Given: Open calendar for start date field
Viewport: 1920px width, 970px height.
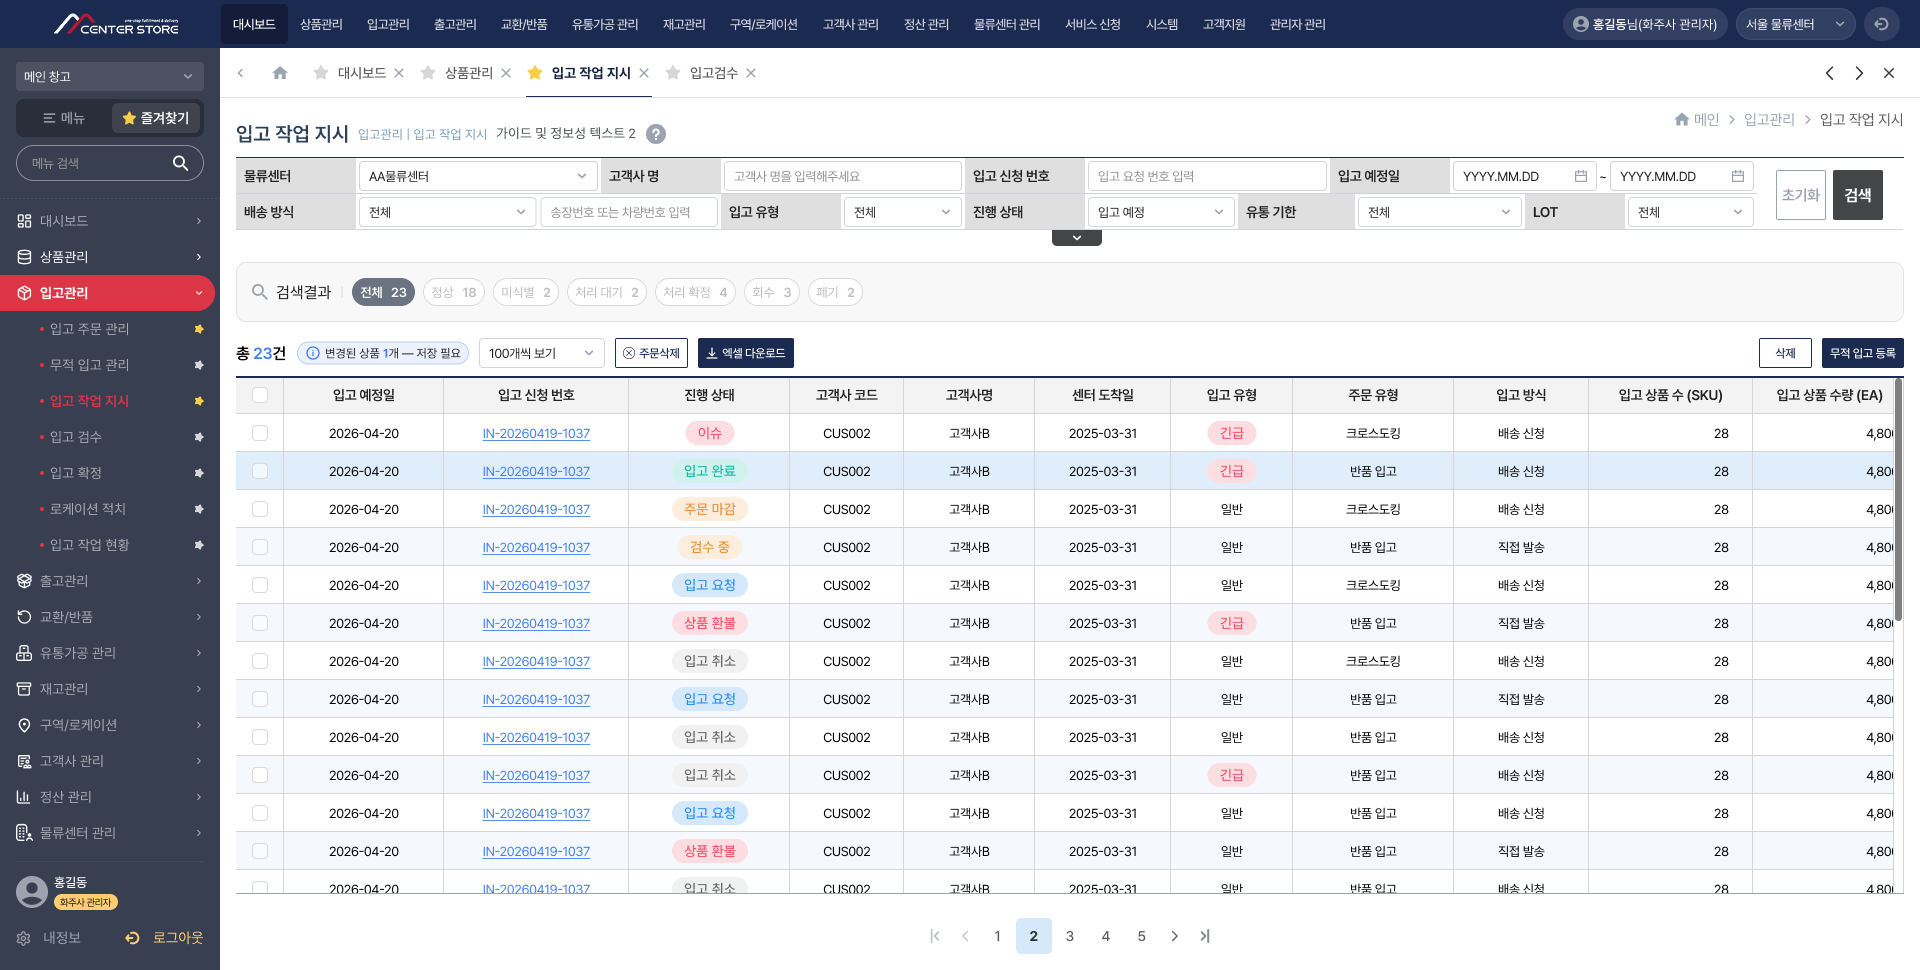Looking at the screenshot, I should [1581, 176].
